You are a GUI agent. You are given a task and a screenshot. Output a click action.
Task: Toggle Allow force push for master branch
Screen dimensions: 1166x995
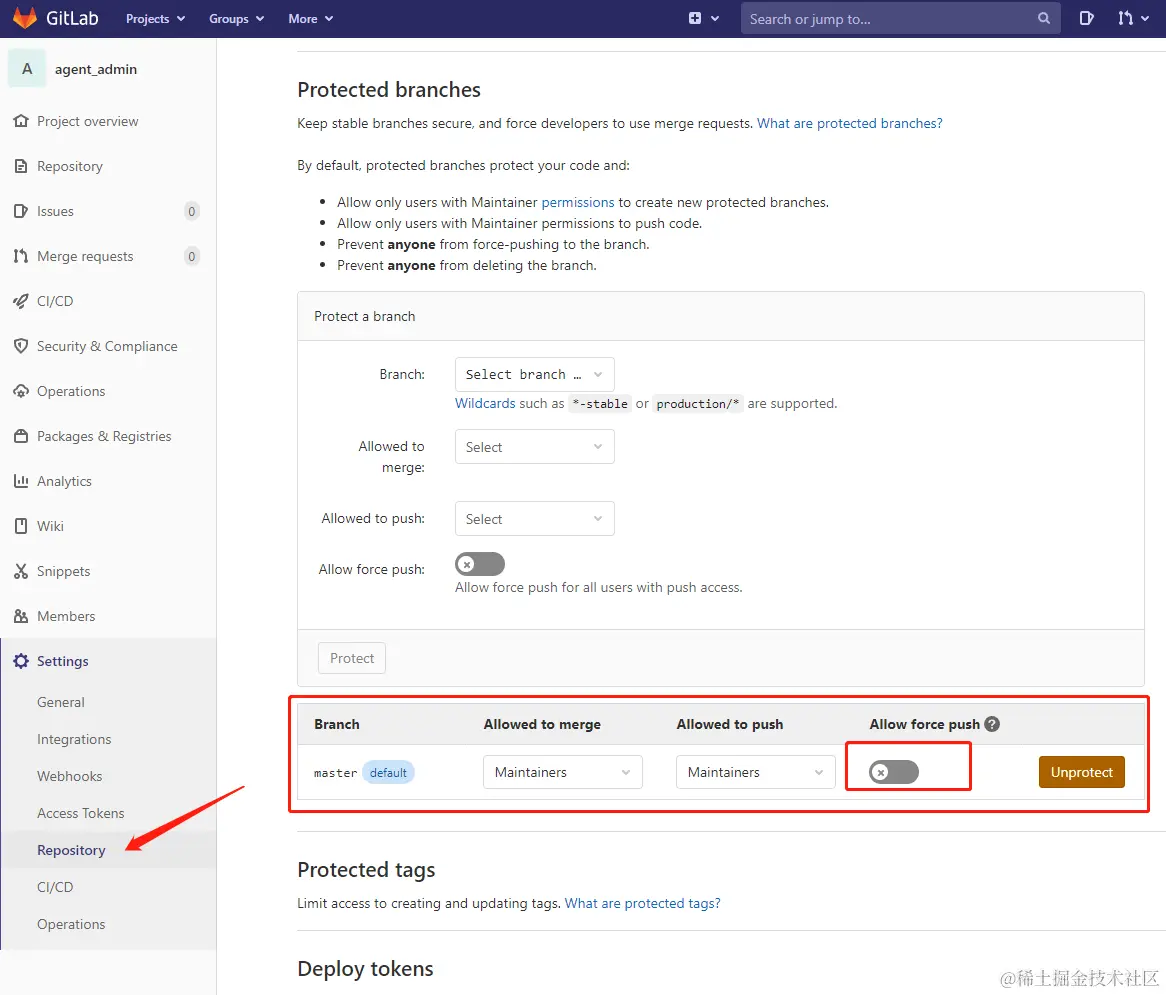(893, 772)
